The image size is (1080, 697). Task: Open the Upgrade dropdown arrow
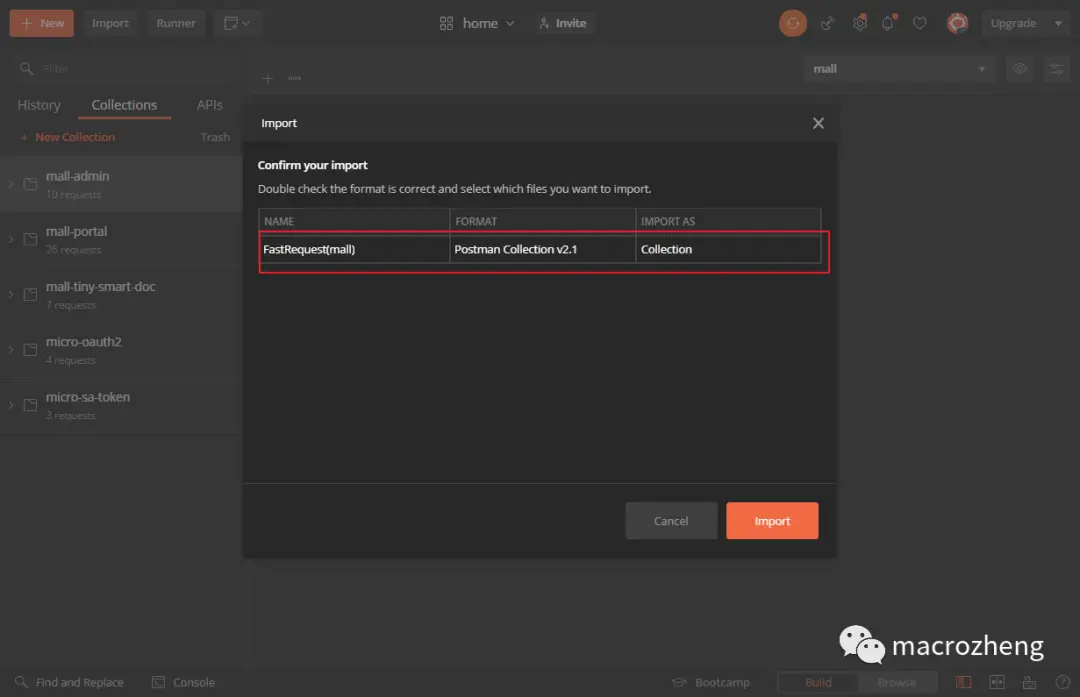pyautogui.click(x=1056, y=22)
